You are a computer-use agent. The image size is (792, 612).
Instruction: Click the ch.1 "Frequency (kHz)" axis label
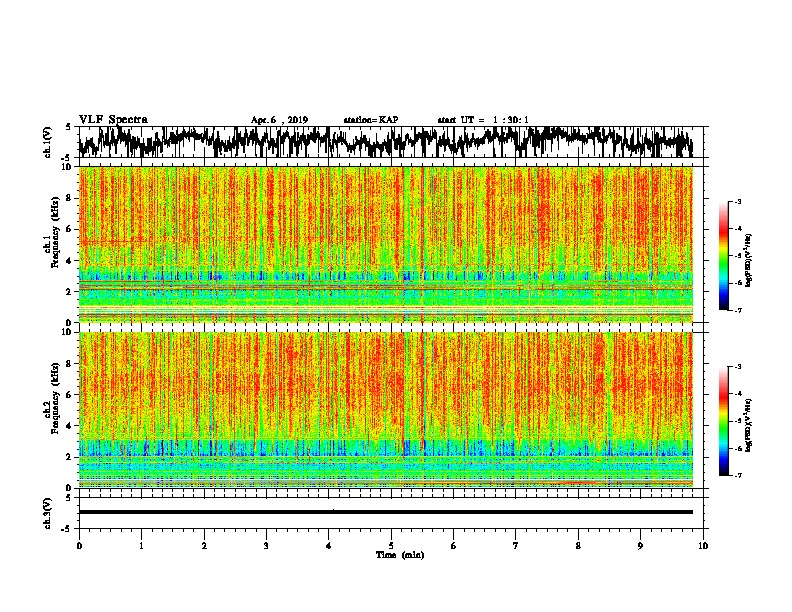(x=55, y=232)
